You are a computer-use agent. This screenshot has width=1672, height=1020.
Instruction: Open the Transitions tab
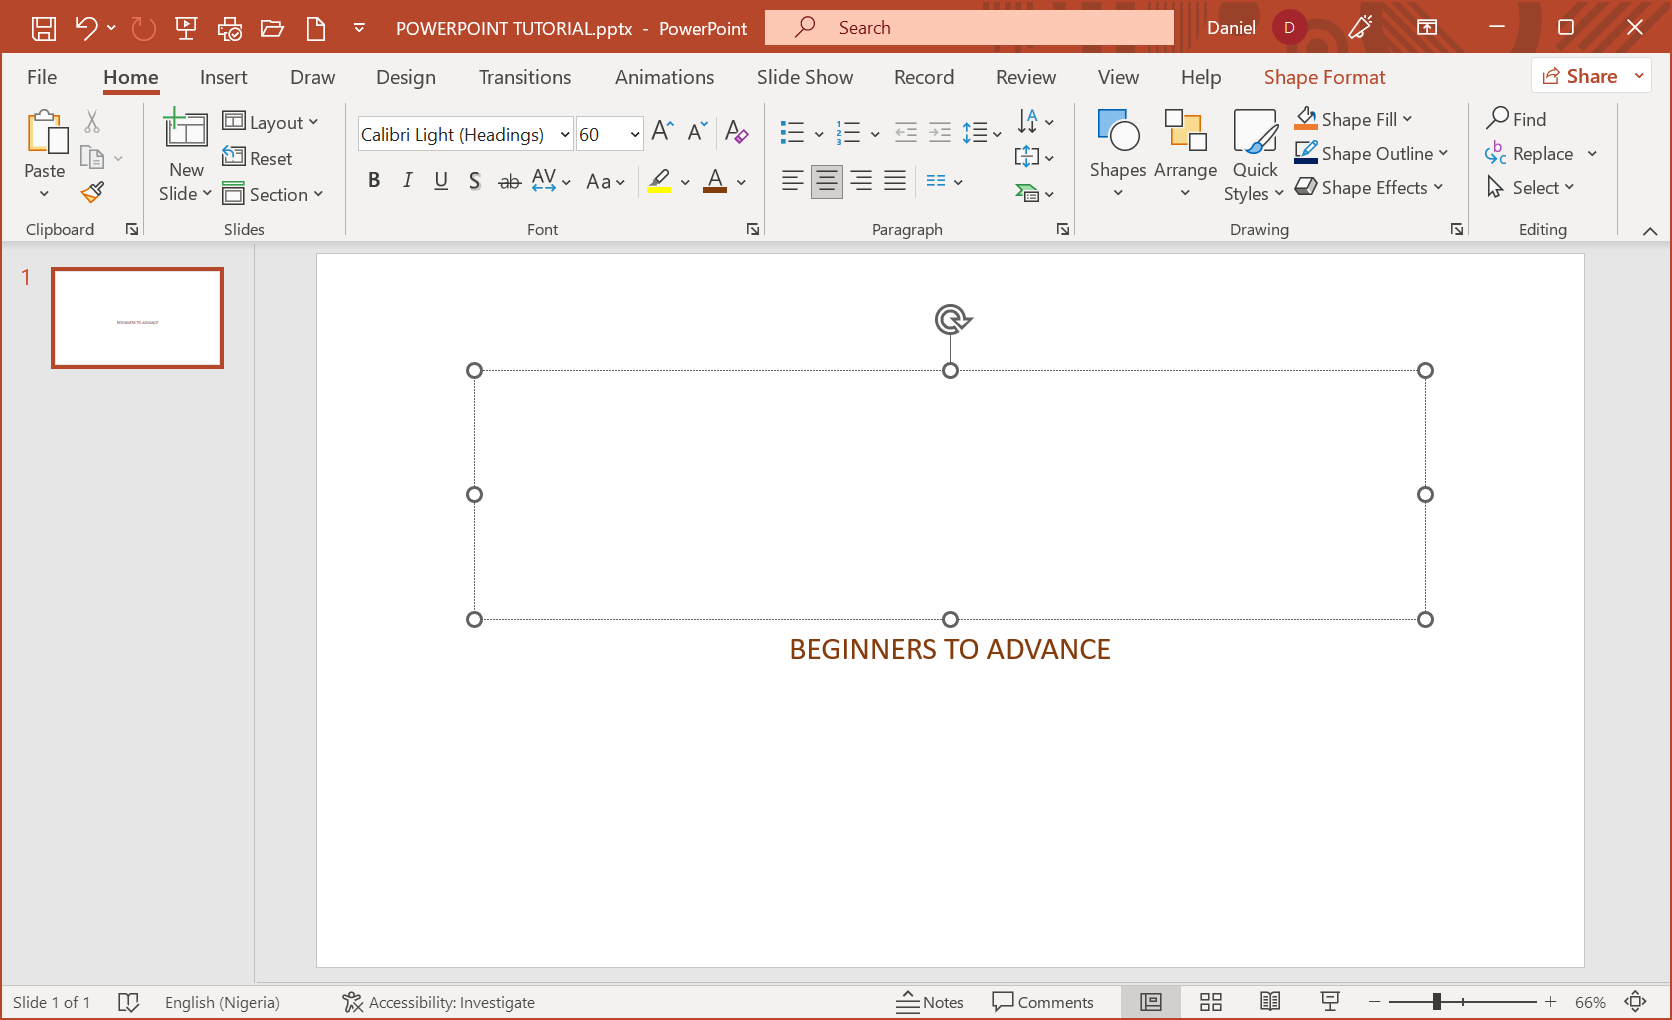point(524,77)
